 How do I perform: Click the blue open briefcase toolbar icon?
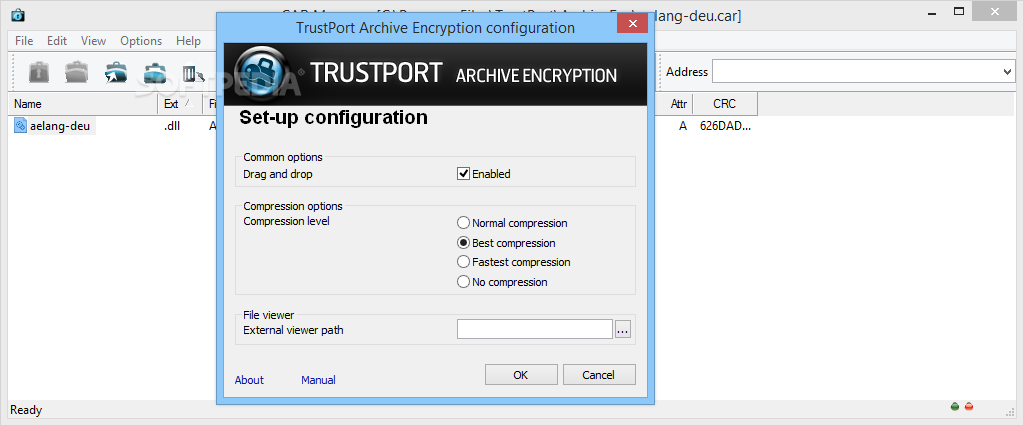(x=155, y=72)
